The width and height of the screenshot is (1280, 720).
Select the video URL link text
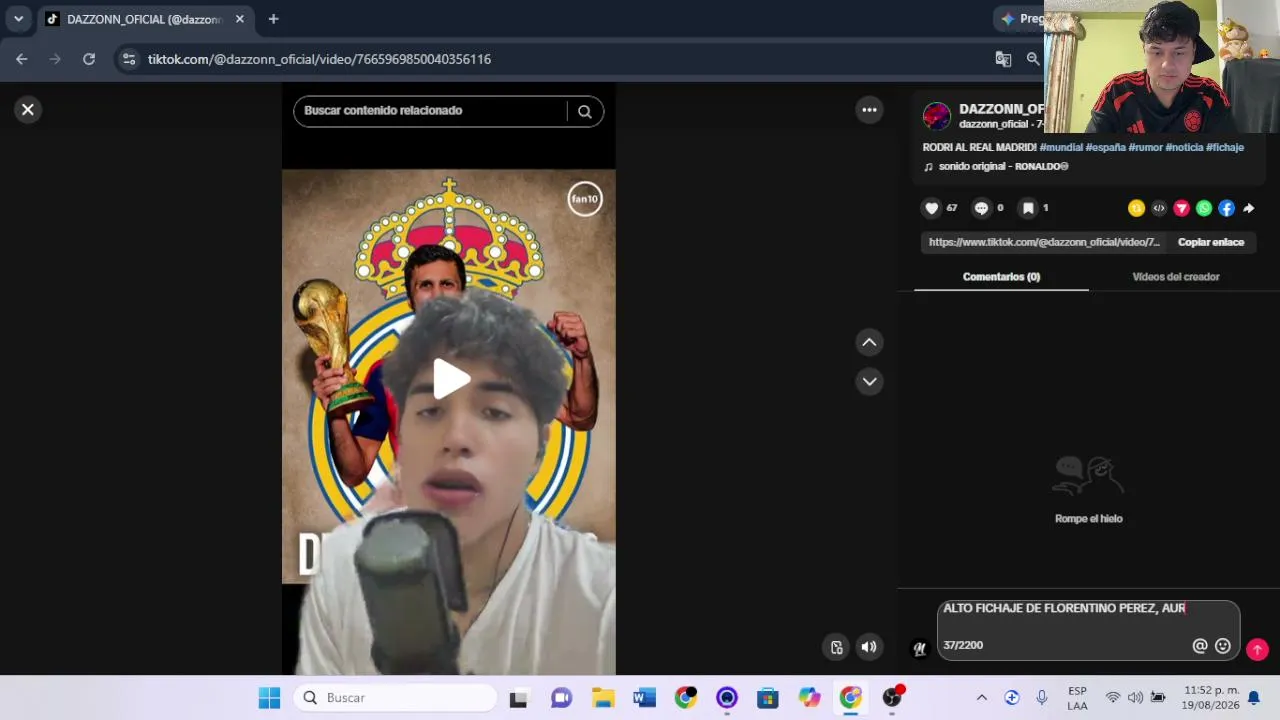[x=1044, y=242]
